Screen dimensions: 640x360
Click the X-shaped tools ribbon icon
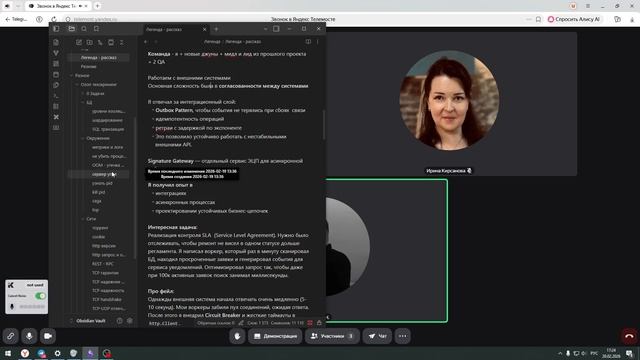[x=56, y=117]
